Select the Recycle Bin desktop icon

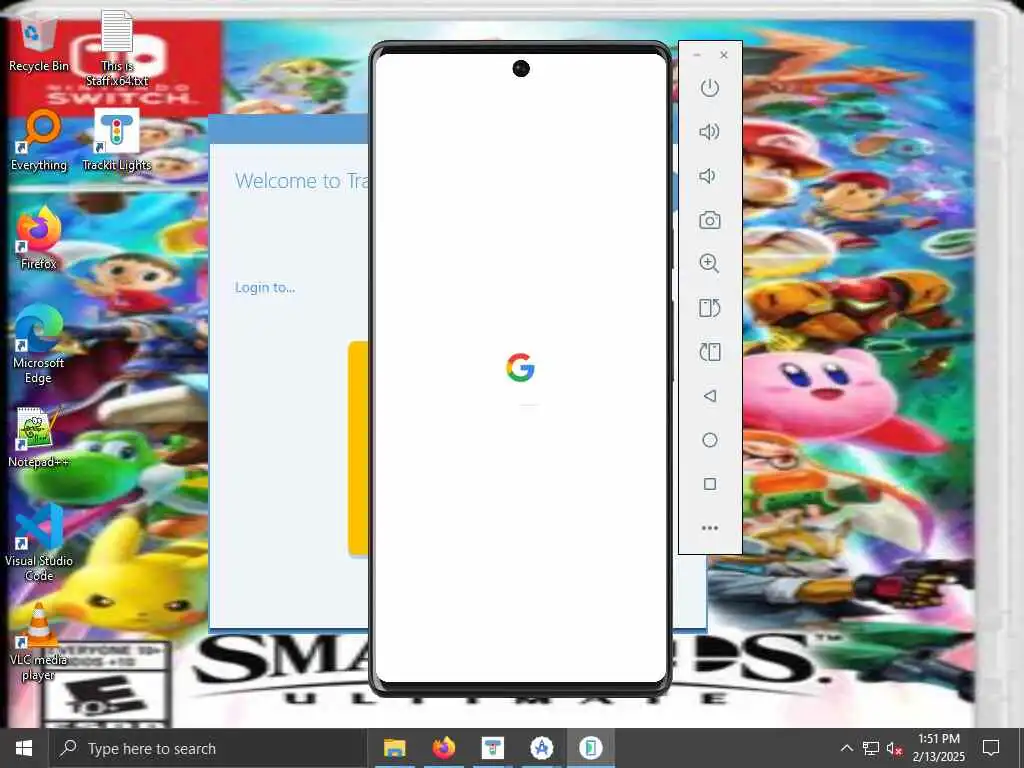pos(39,44)
